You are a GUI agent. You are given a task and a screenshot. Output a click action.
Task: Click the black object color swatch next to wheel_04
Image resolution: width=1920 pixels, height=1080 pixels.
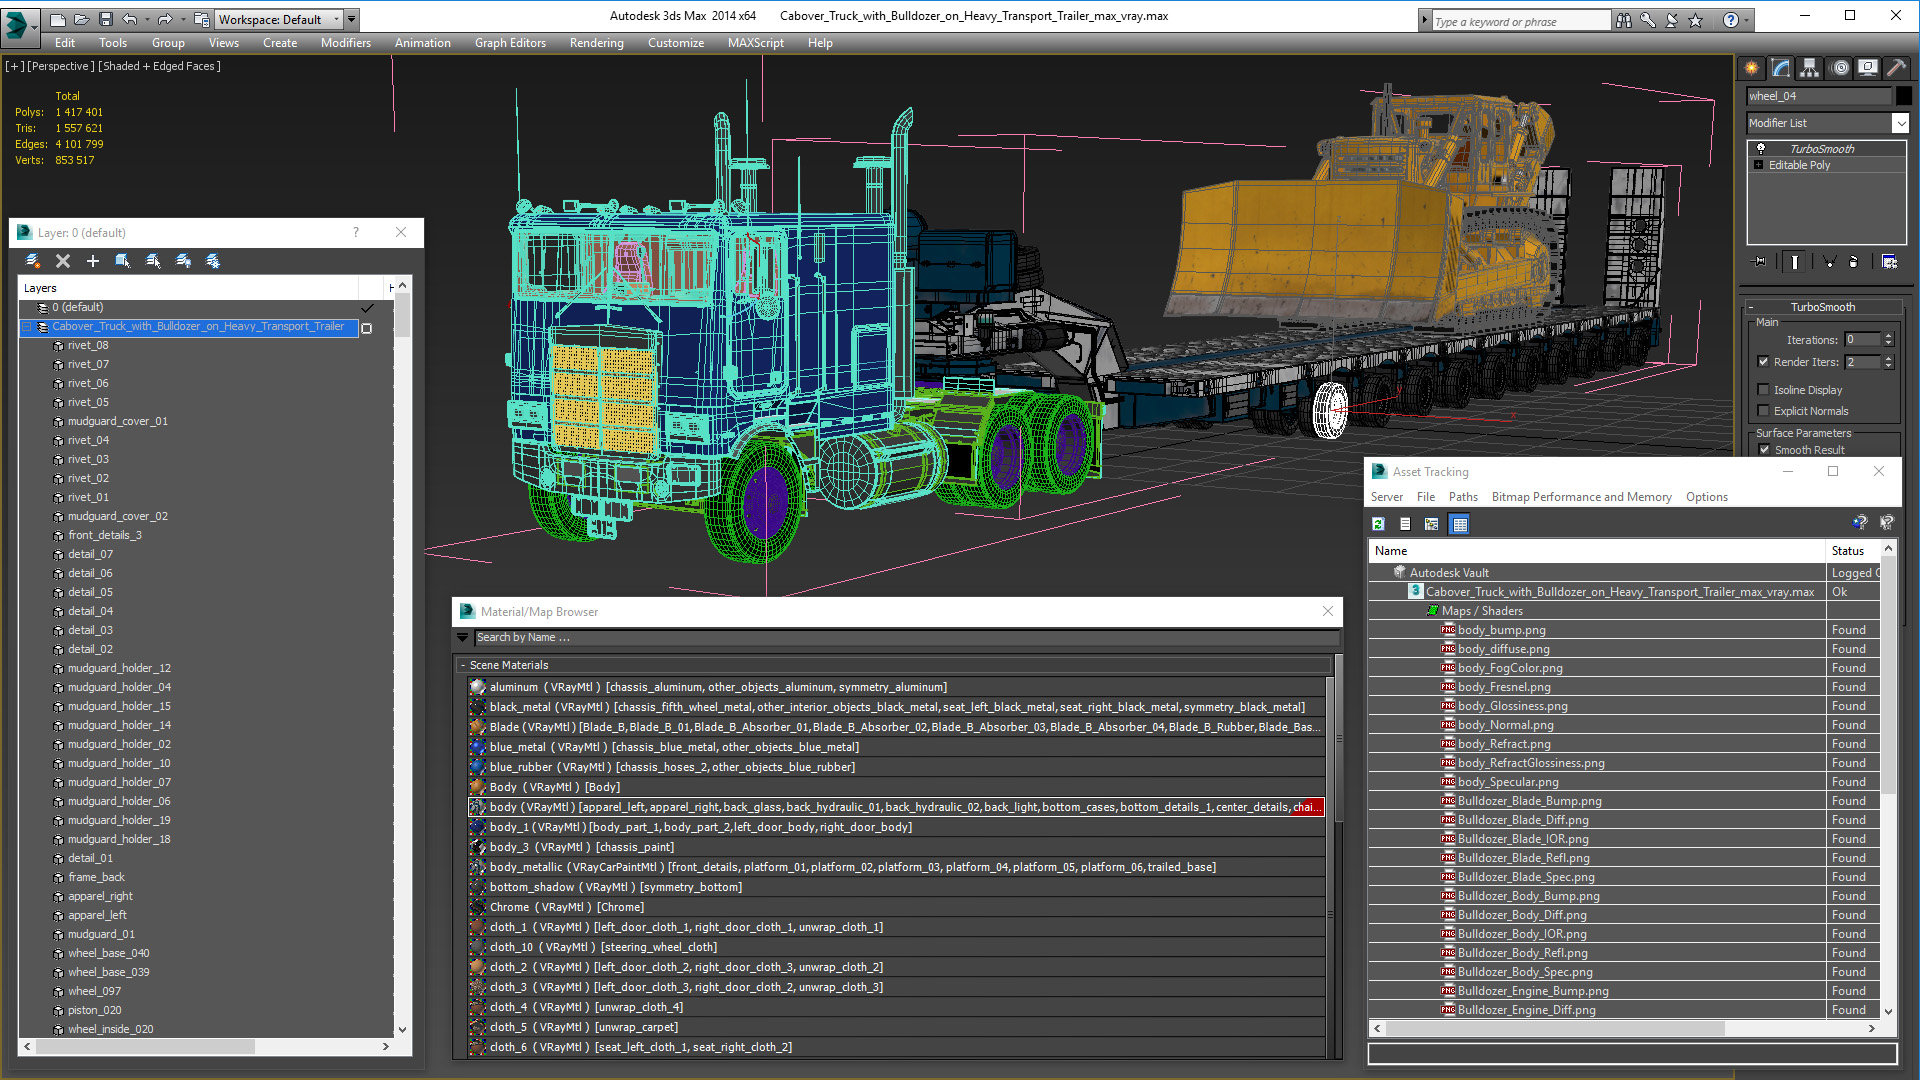(1904, 96)
